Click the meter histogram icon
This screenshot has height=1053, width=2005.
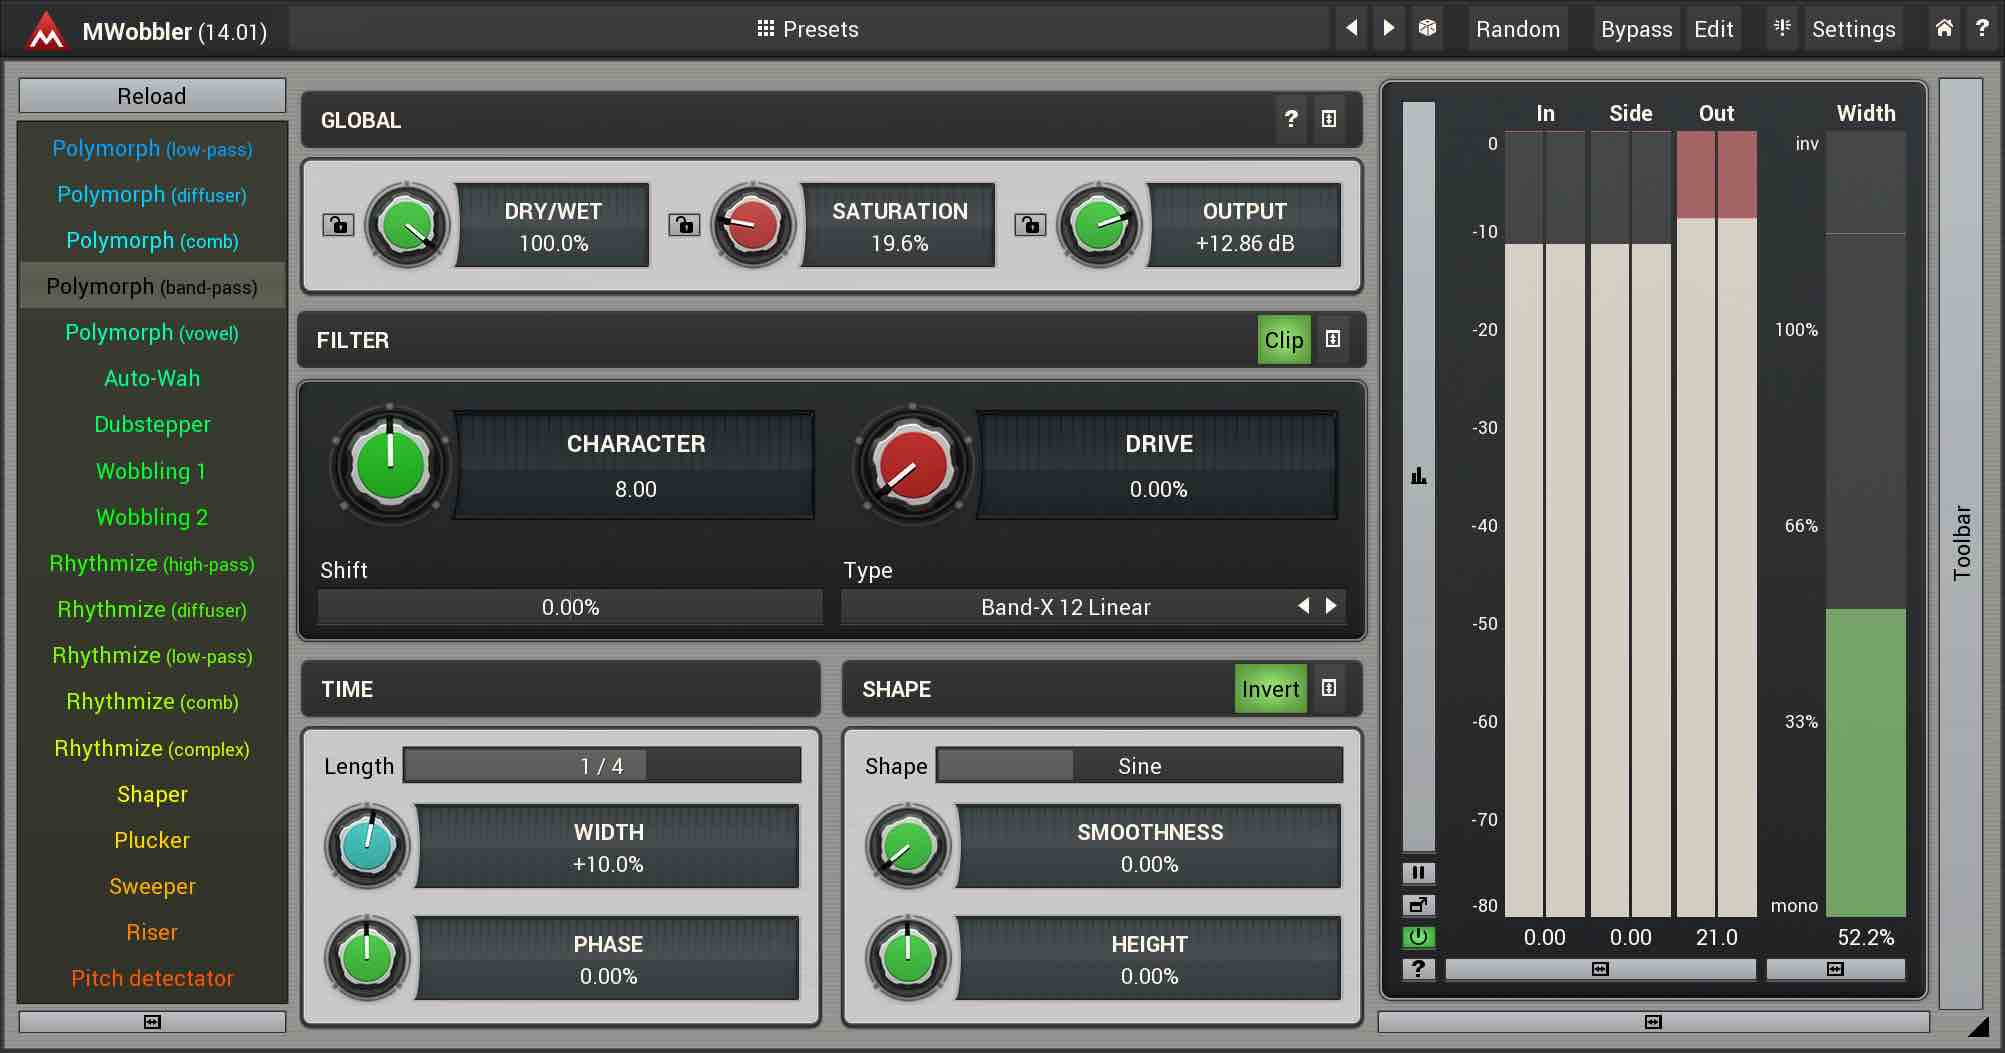[1418, 476]
